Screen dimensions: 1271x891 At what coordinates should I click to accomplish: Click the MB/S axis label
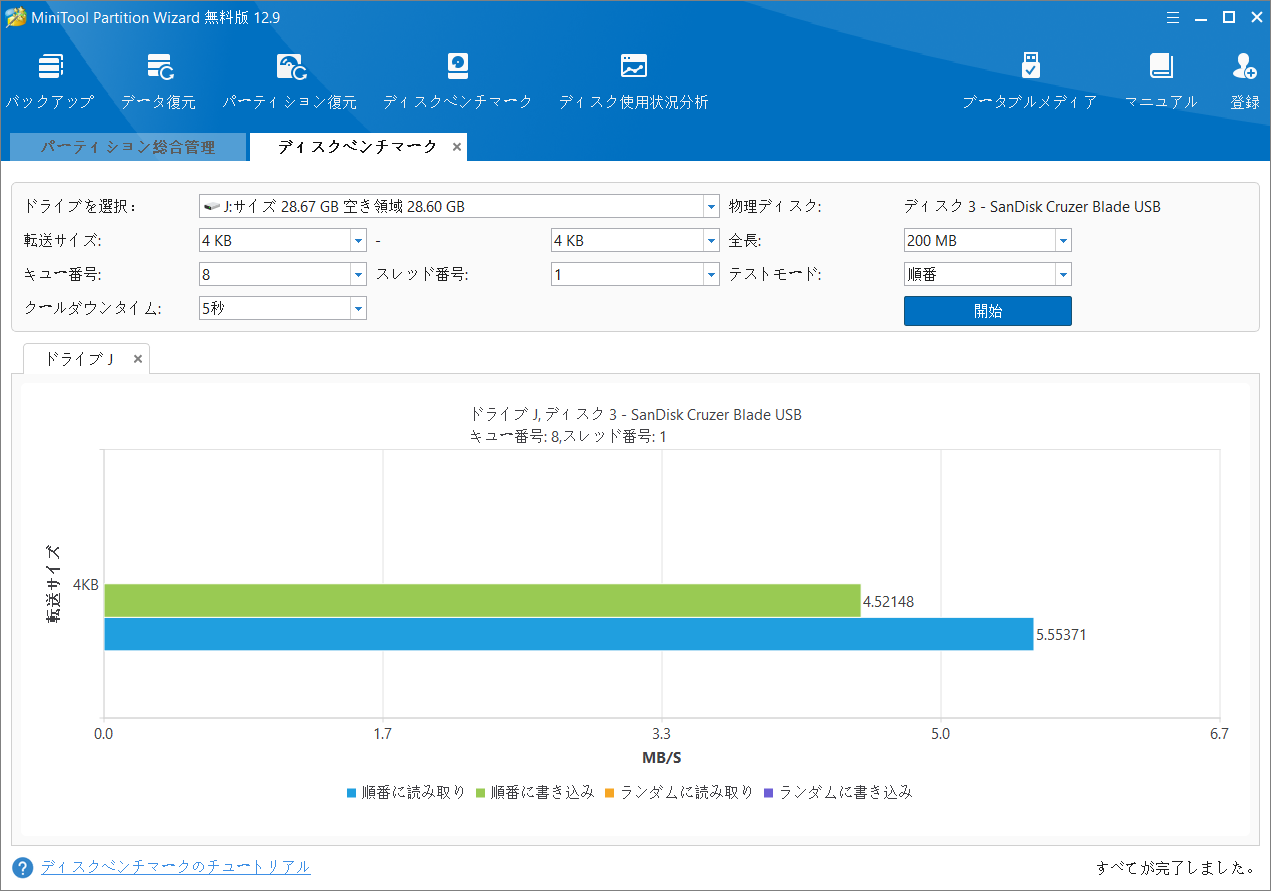pos(661,758)
